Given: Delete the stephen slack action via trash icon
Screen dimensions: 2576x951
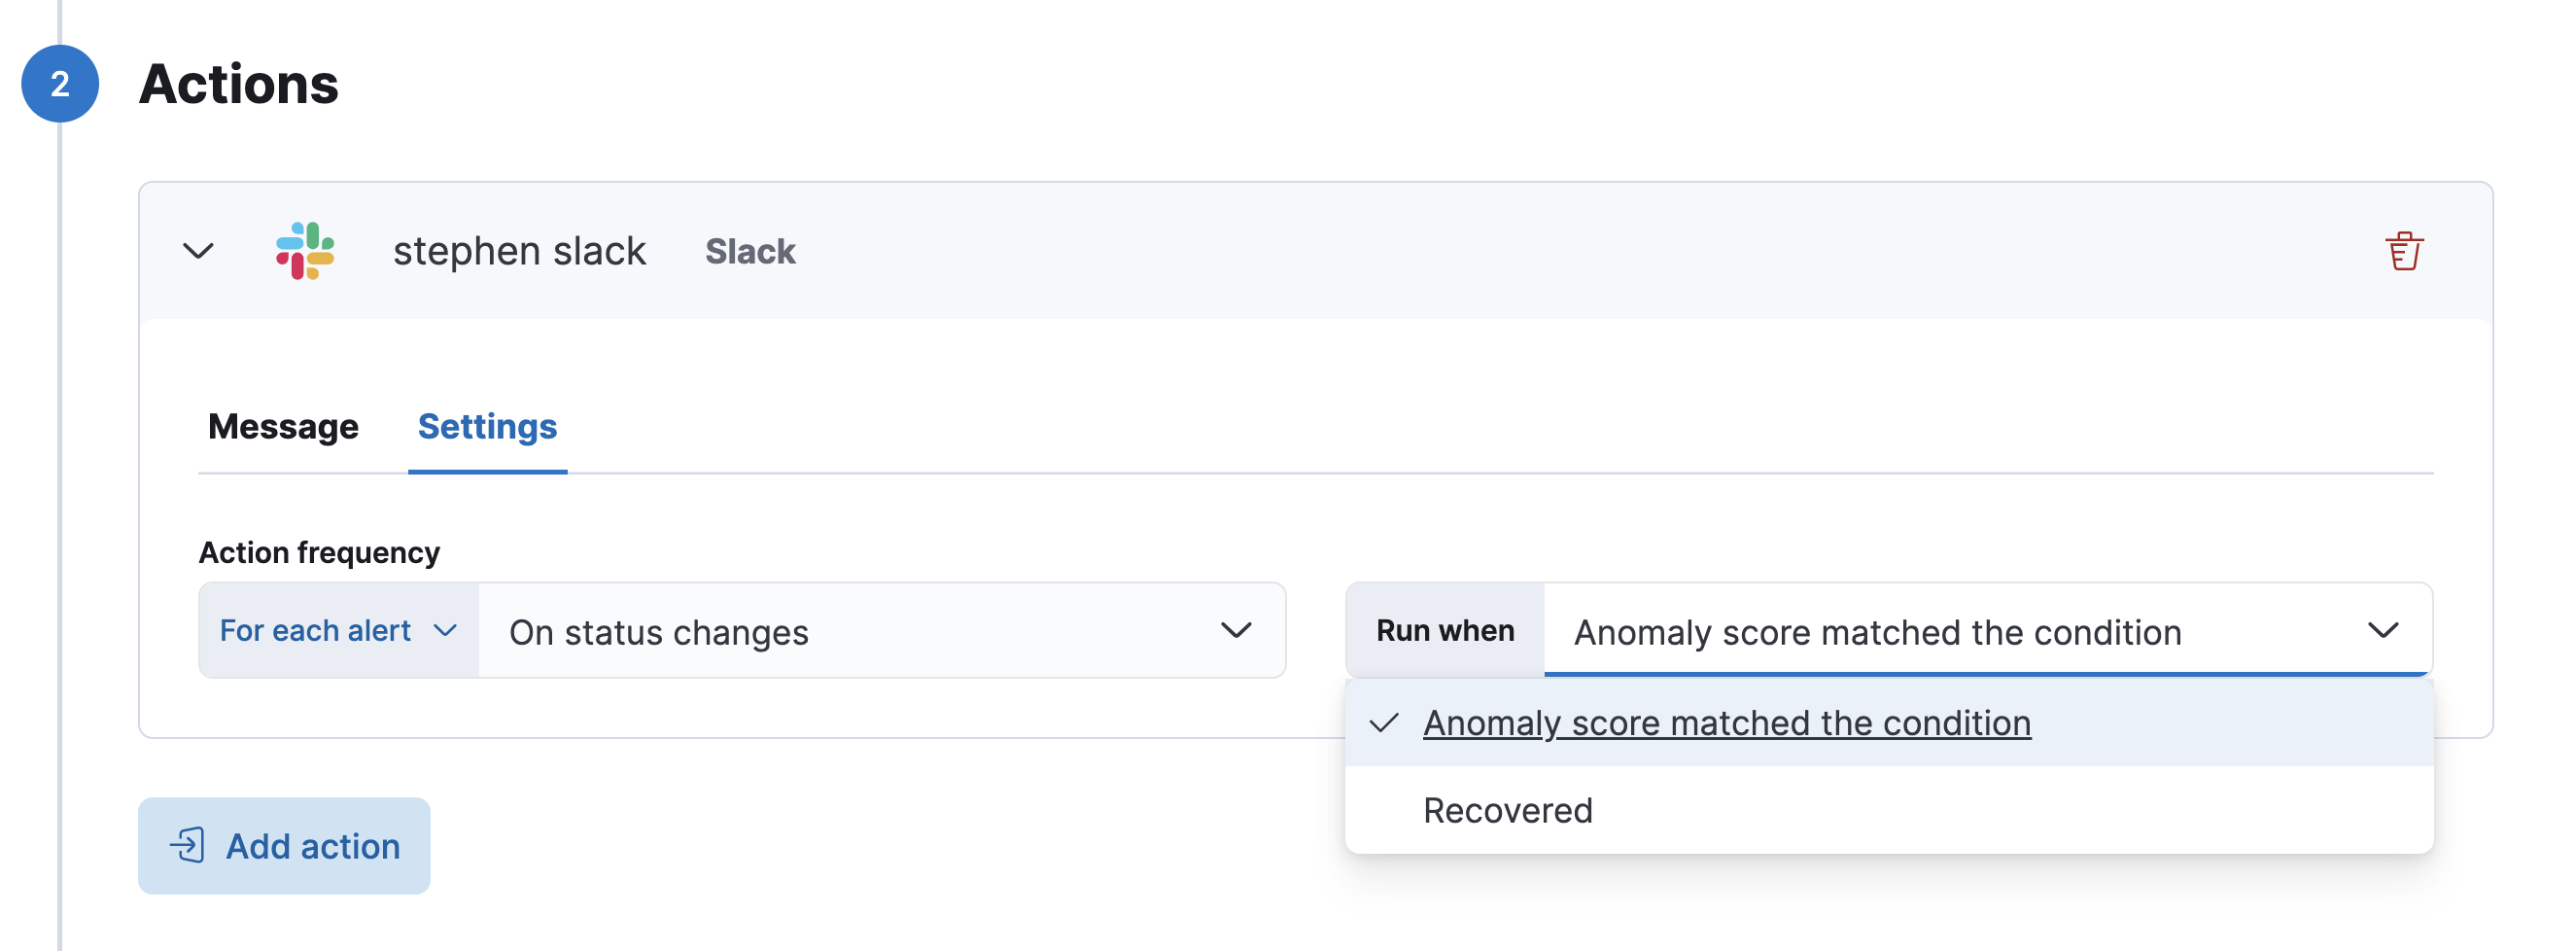Looking at the screenshot, I should (x=2403, y=251).
